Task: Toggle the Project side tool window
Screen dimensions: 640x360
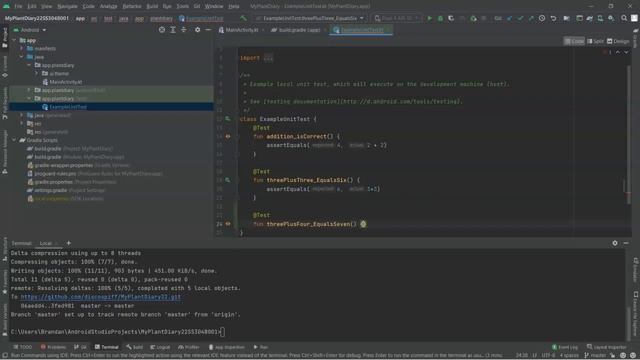Action: [x=4, y=38]
